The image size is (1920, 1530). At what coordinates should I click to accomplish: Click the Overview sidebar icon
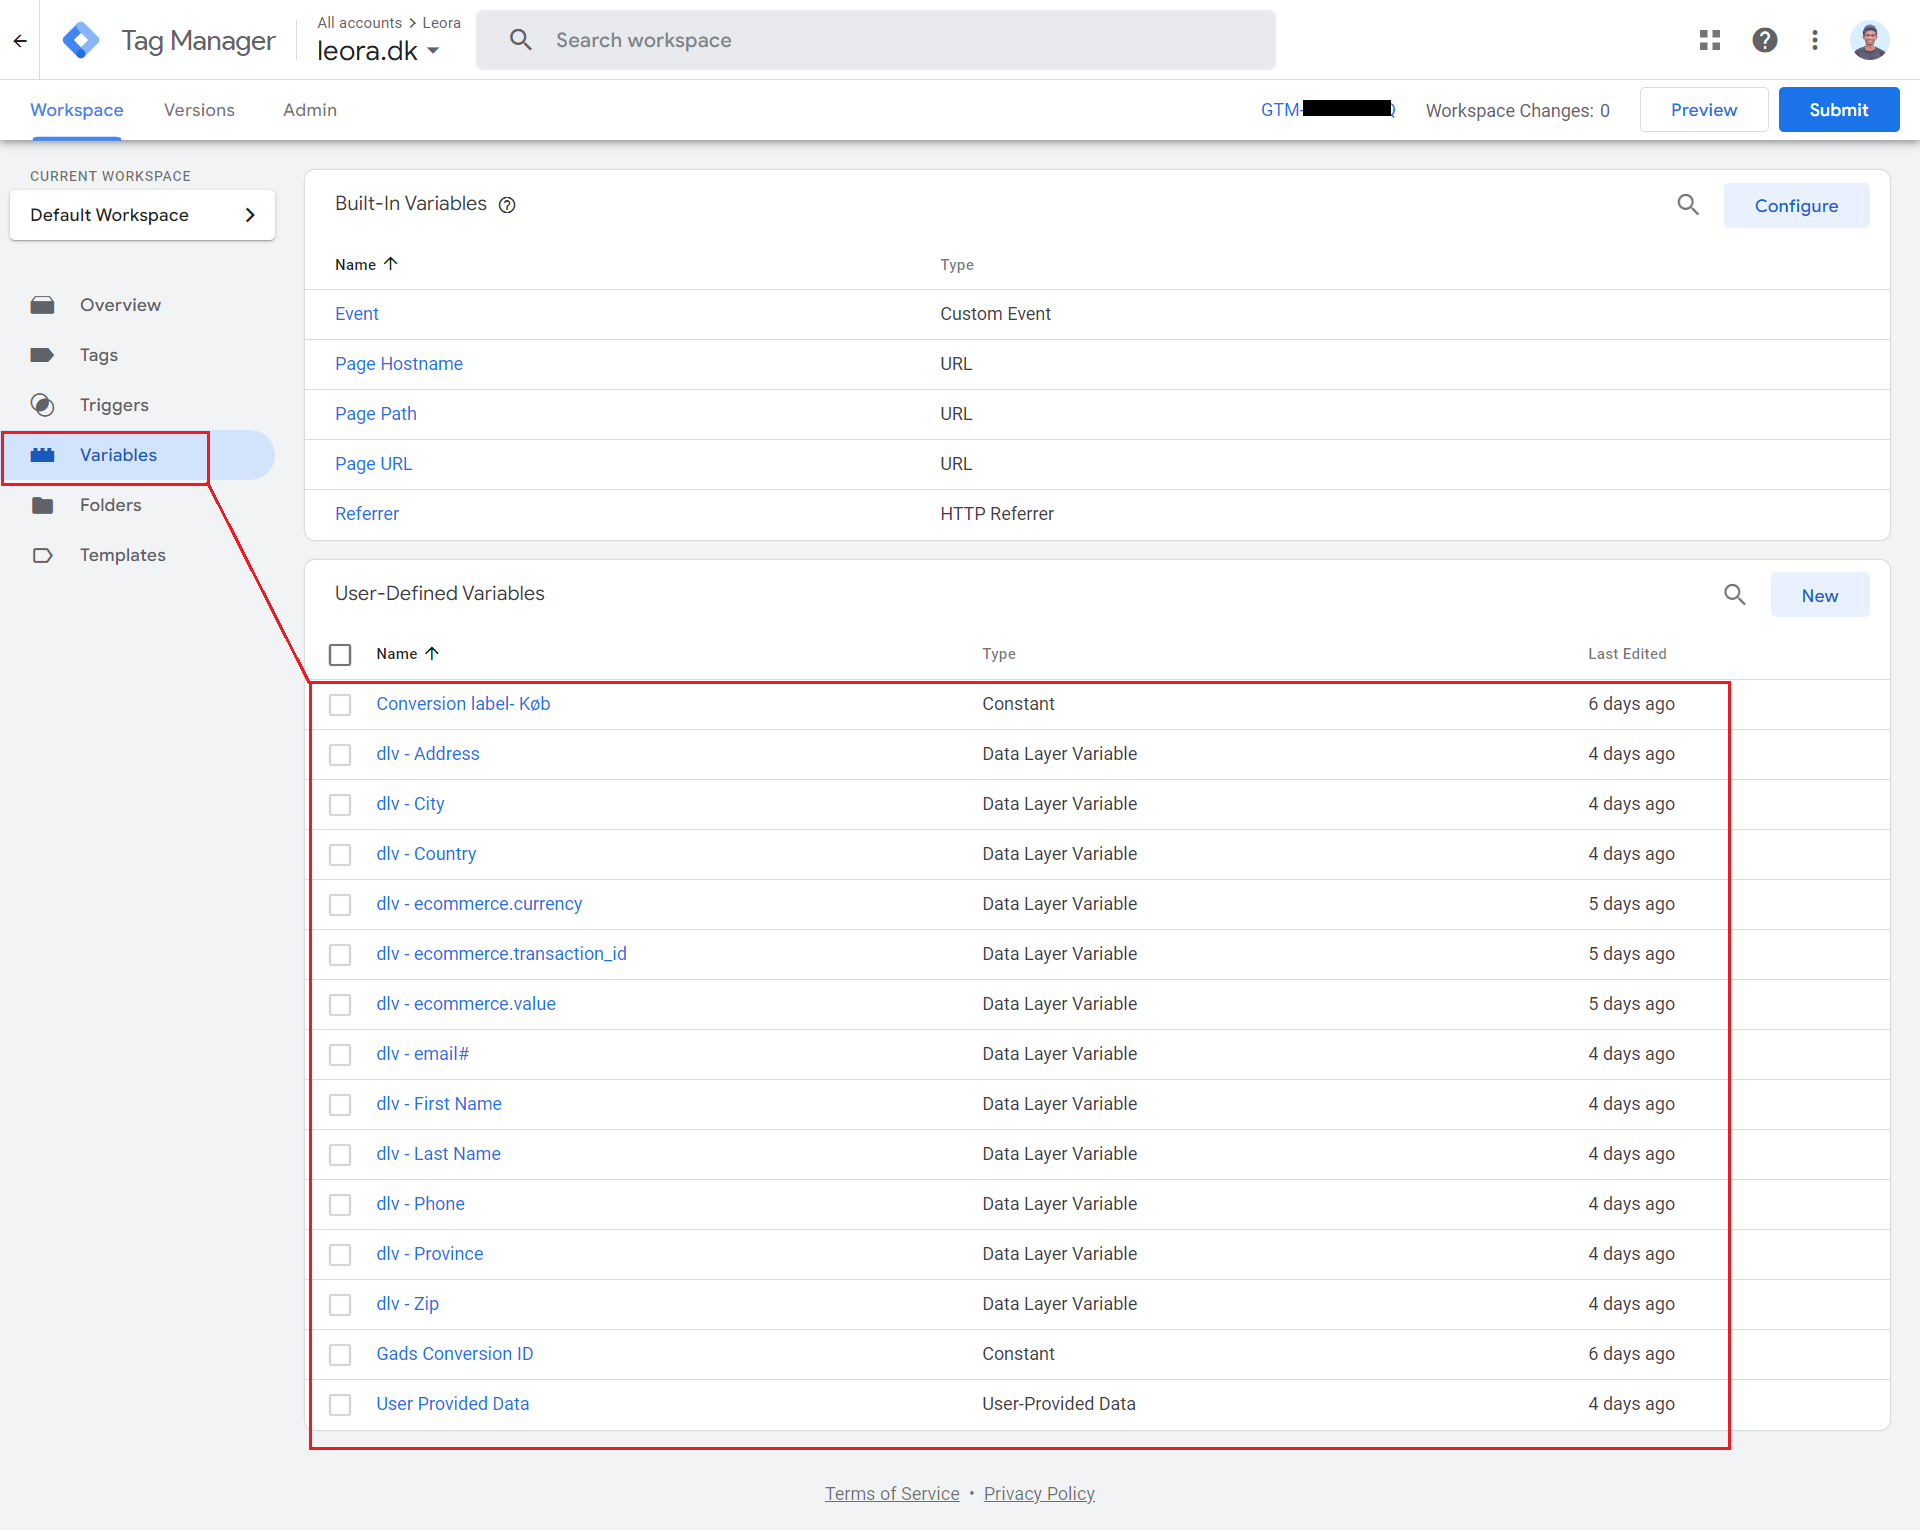pyautogui.click(x=42, y=305)
